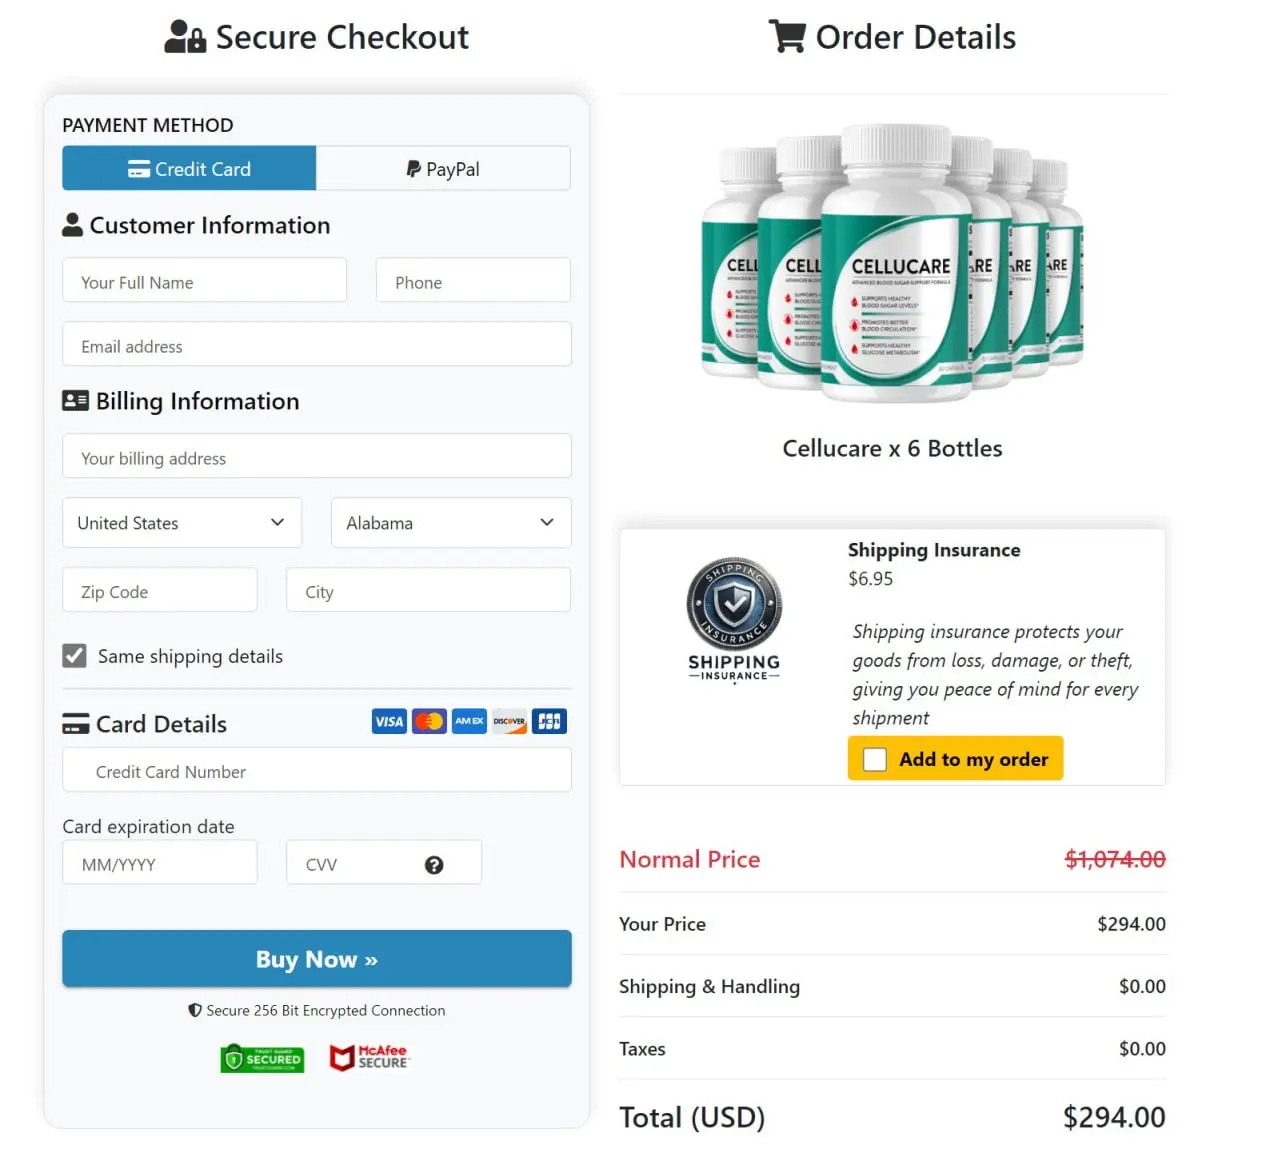Select the Credit Card payment tab
Screen dimensions: 1266x1173
point(188,168)
